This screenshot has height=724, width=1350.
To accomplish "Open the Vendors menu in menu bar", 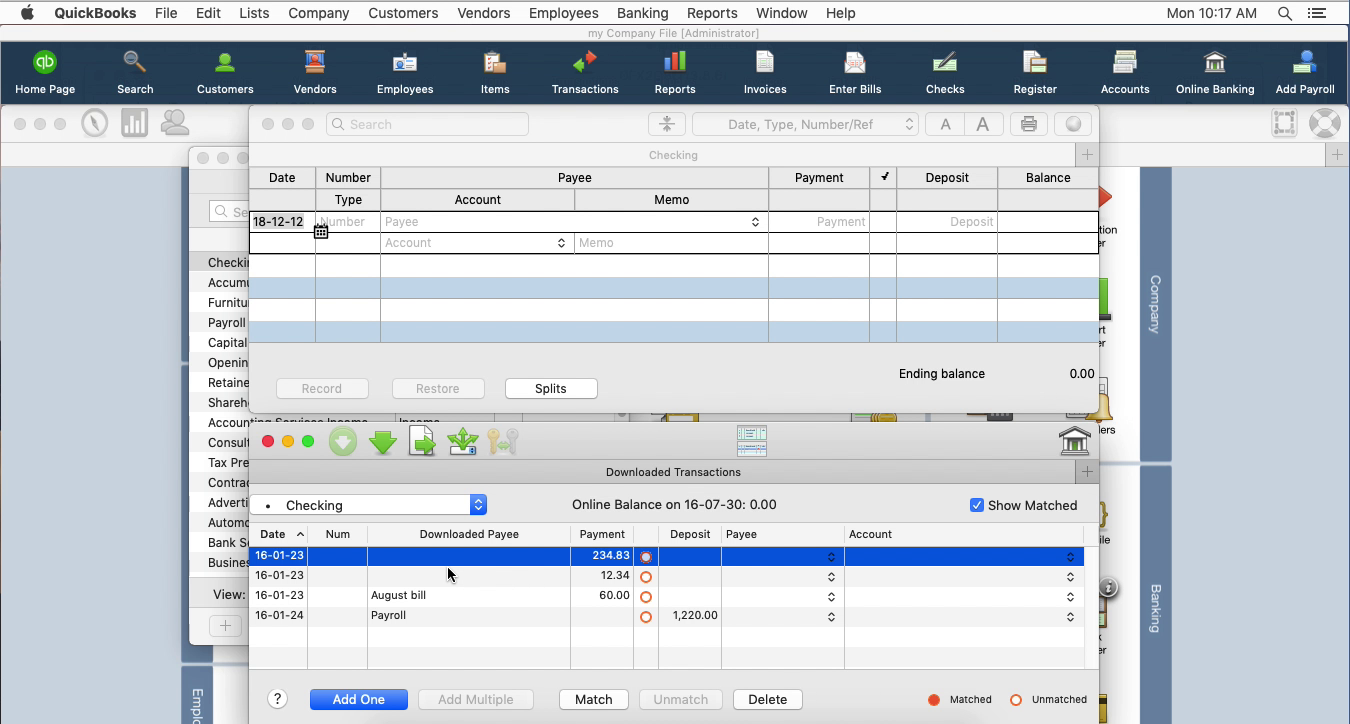I will [x=484, y=13].
